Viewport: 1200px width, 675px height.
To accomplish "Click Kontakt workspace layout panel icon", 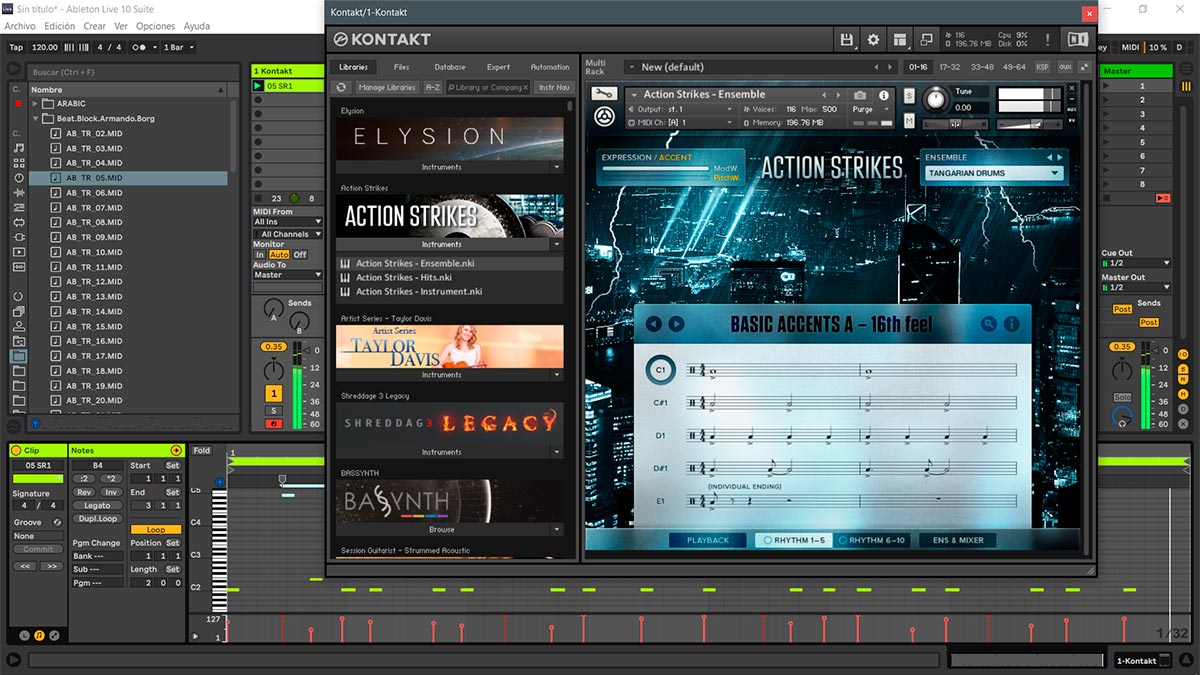I will tap(900, 39).
